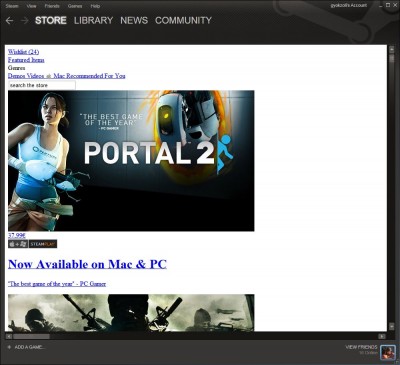Viewport: 400px width, 365px height.
Task: Open the account link at top right
Action: [x=349, y=5]
